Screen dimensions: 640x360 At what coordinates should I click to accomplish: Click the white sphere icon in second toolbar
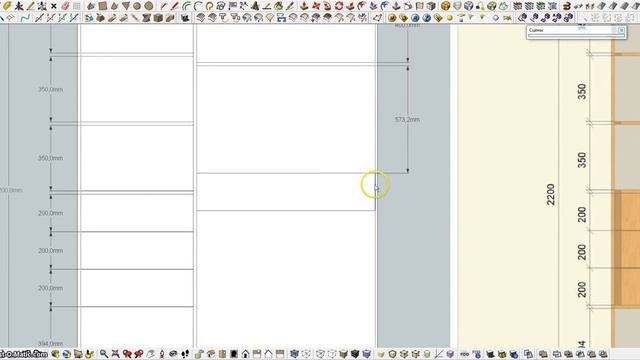coord(496,18)
